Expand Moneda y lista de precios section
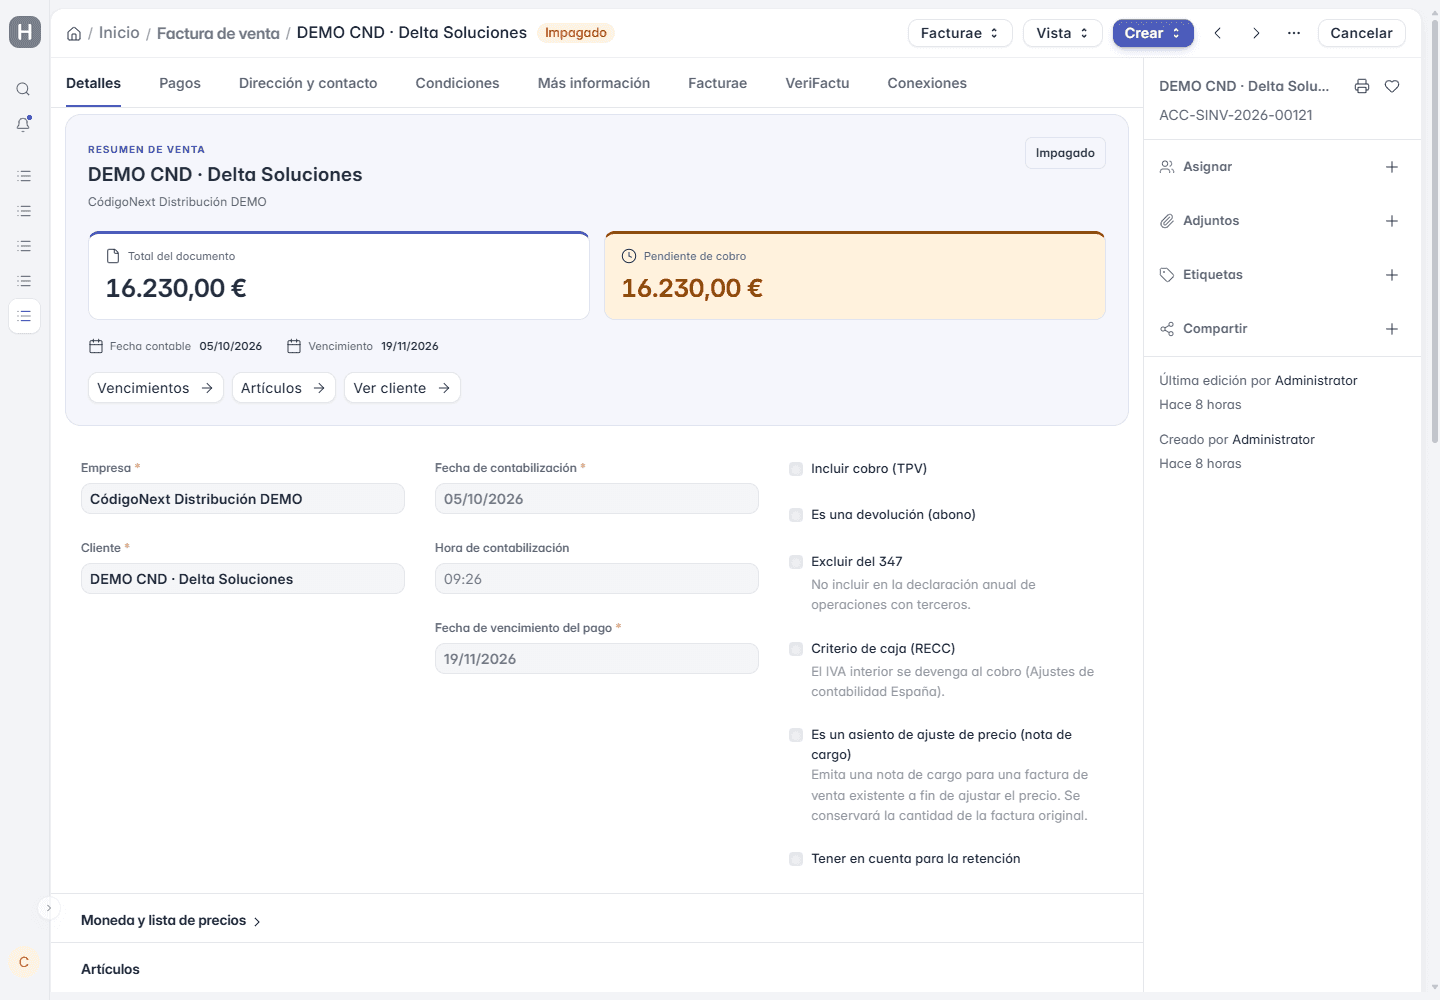The image size is (1440, 1000). [x=171, y=920]
